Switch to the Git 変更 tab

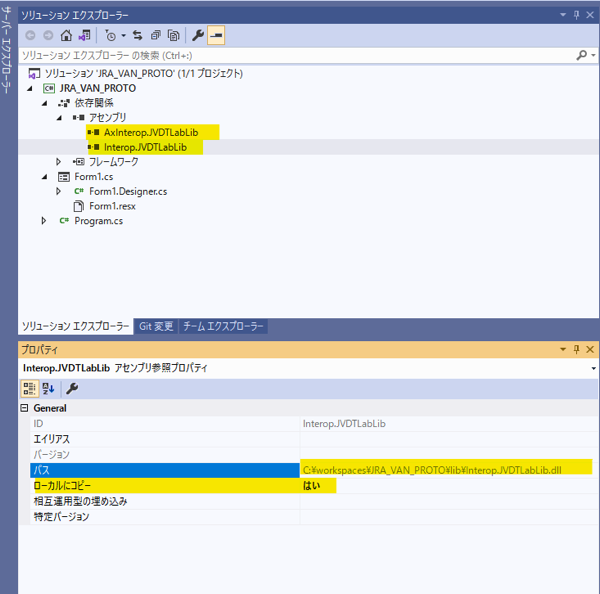coord(155,326)
